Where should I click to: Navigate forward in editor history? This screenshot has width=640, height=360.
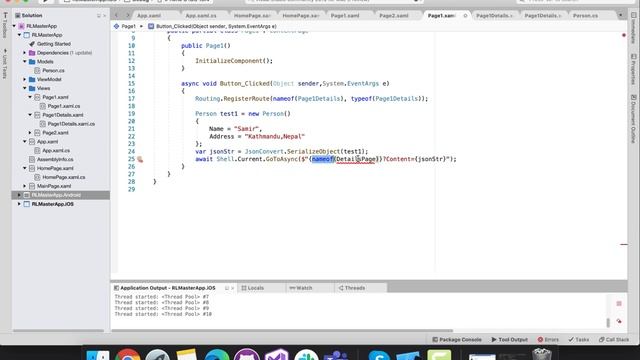point(127,16)
